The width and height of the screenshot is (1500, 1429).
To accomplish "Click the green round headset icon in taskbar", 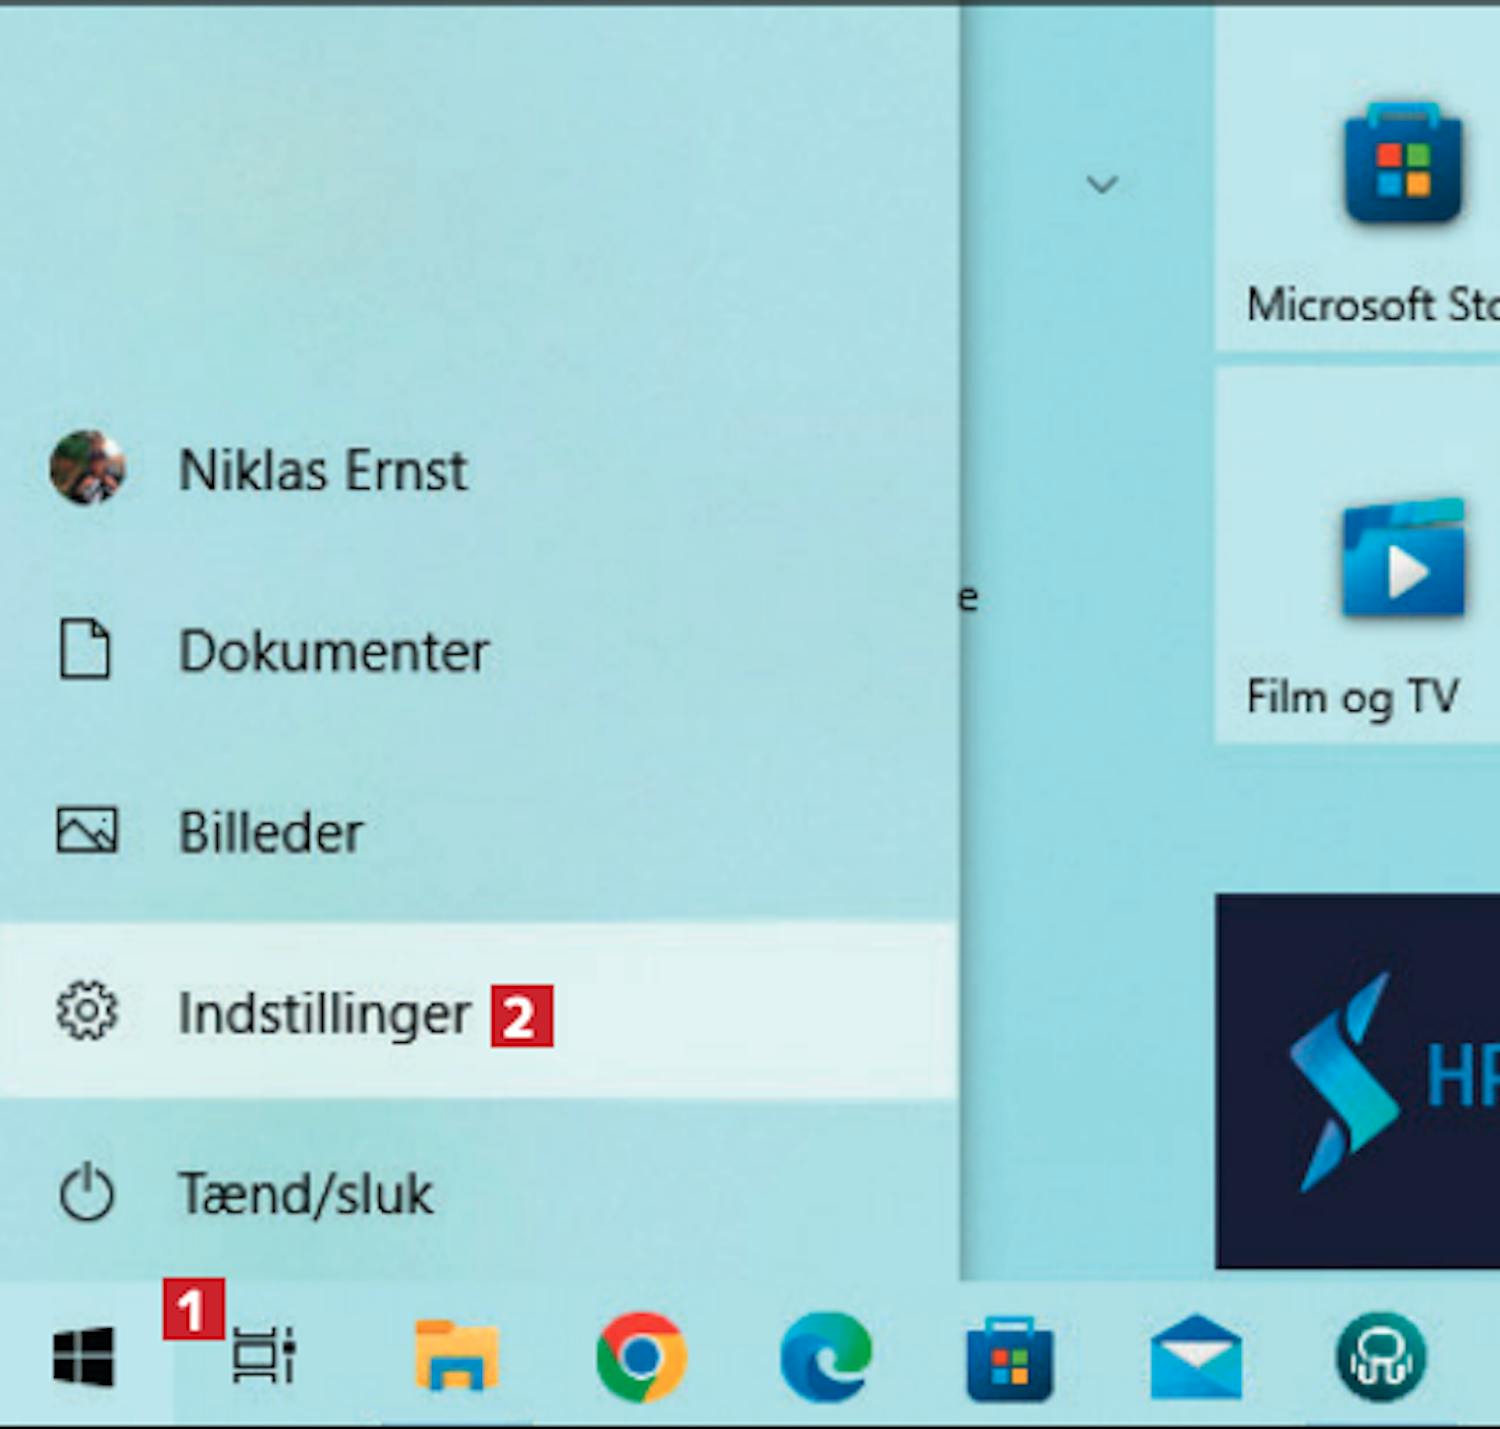I will coord(1381,1358).
